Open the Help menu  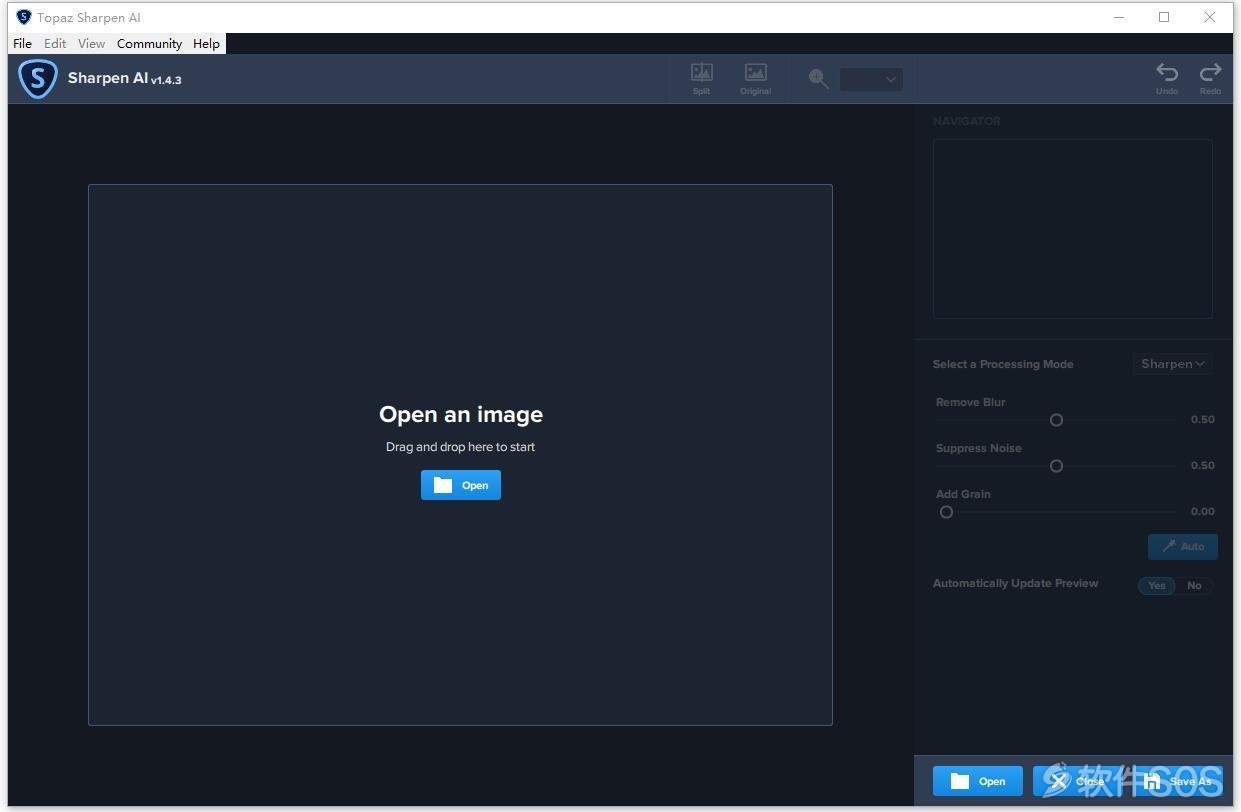206,43
